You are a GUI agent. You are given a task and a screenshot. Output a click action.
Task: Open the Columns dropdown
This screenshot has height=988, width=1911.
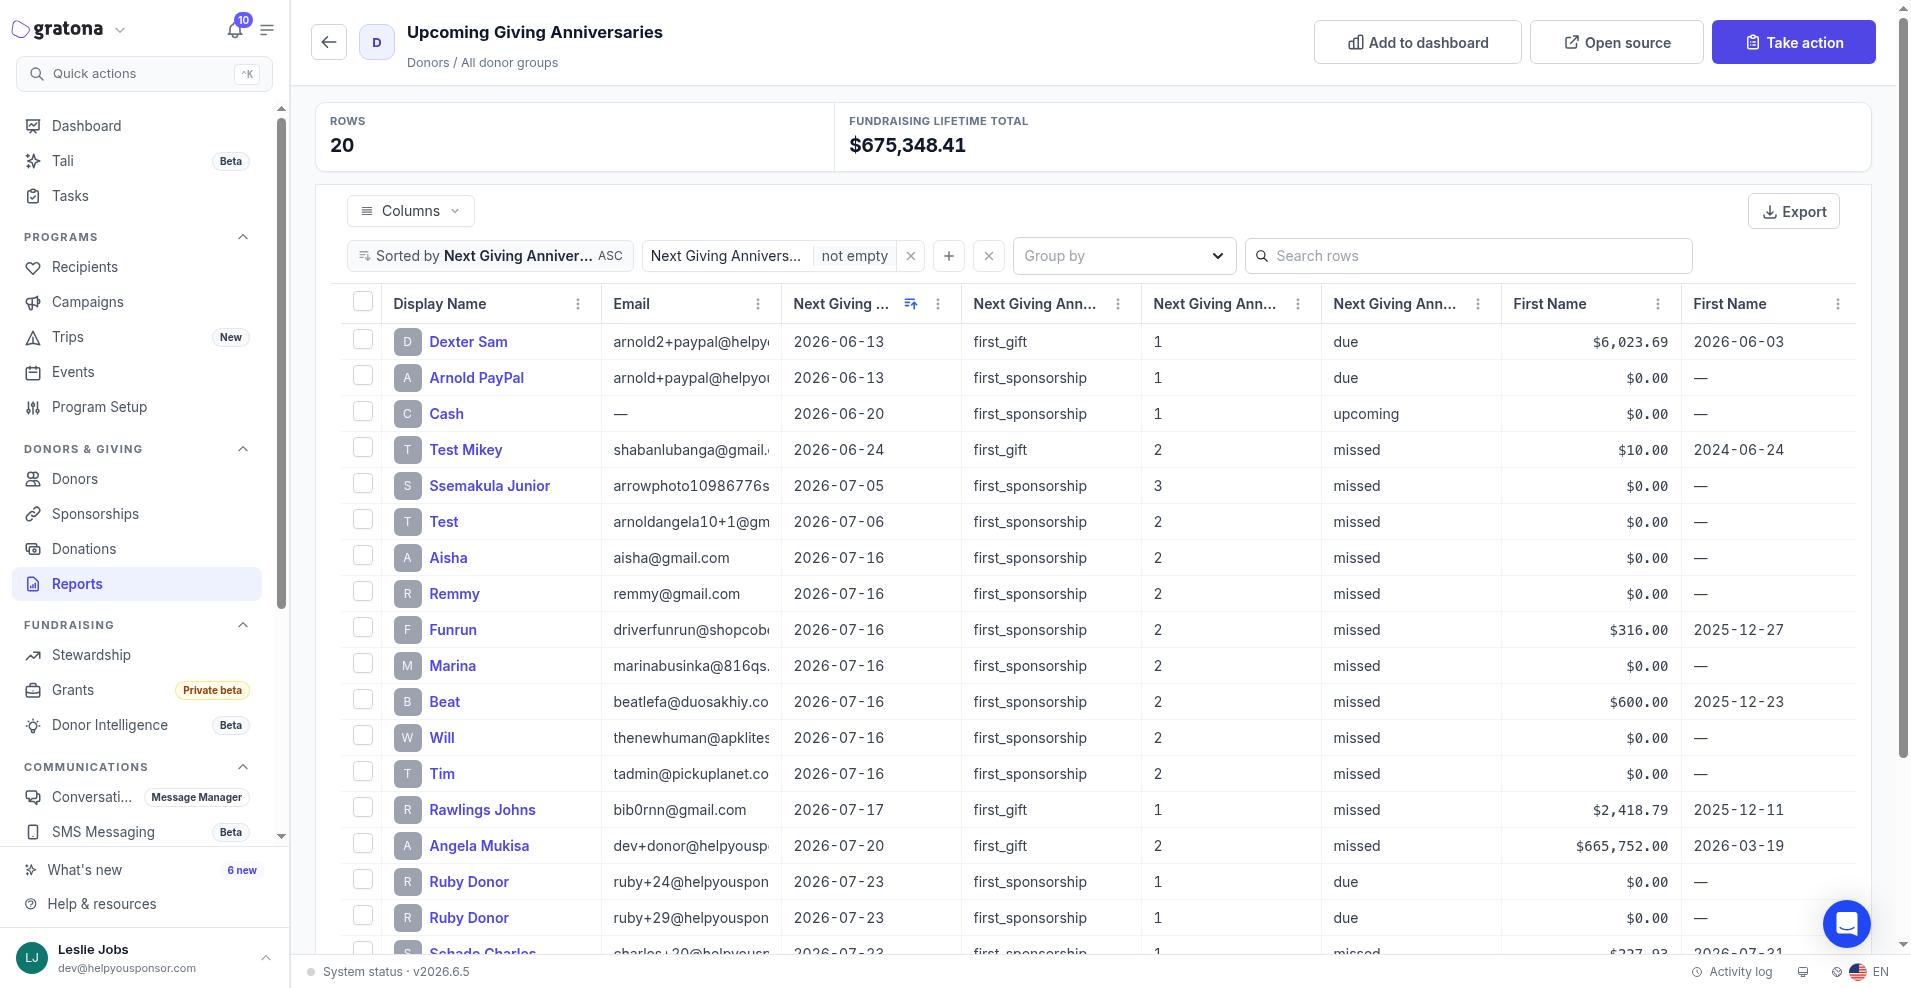411,211
